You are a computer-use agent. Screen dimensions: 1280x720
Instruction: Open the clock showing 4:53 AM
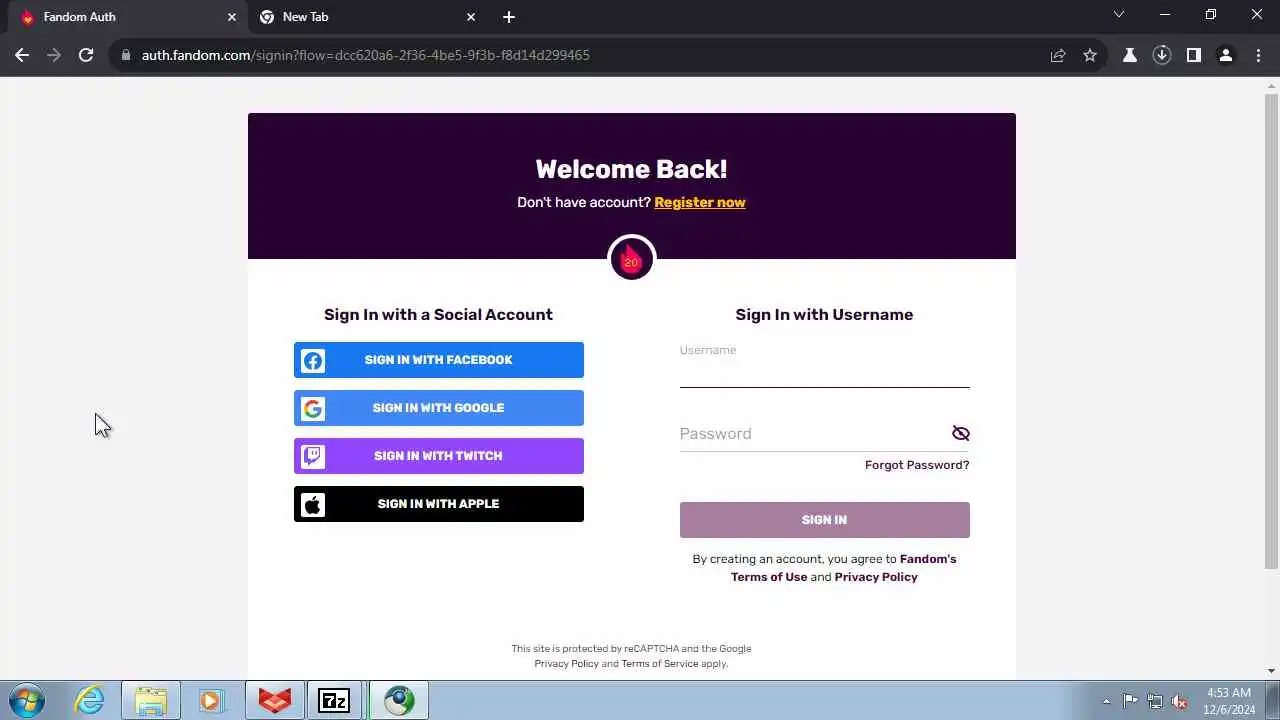[1229, 701]
